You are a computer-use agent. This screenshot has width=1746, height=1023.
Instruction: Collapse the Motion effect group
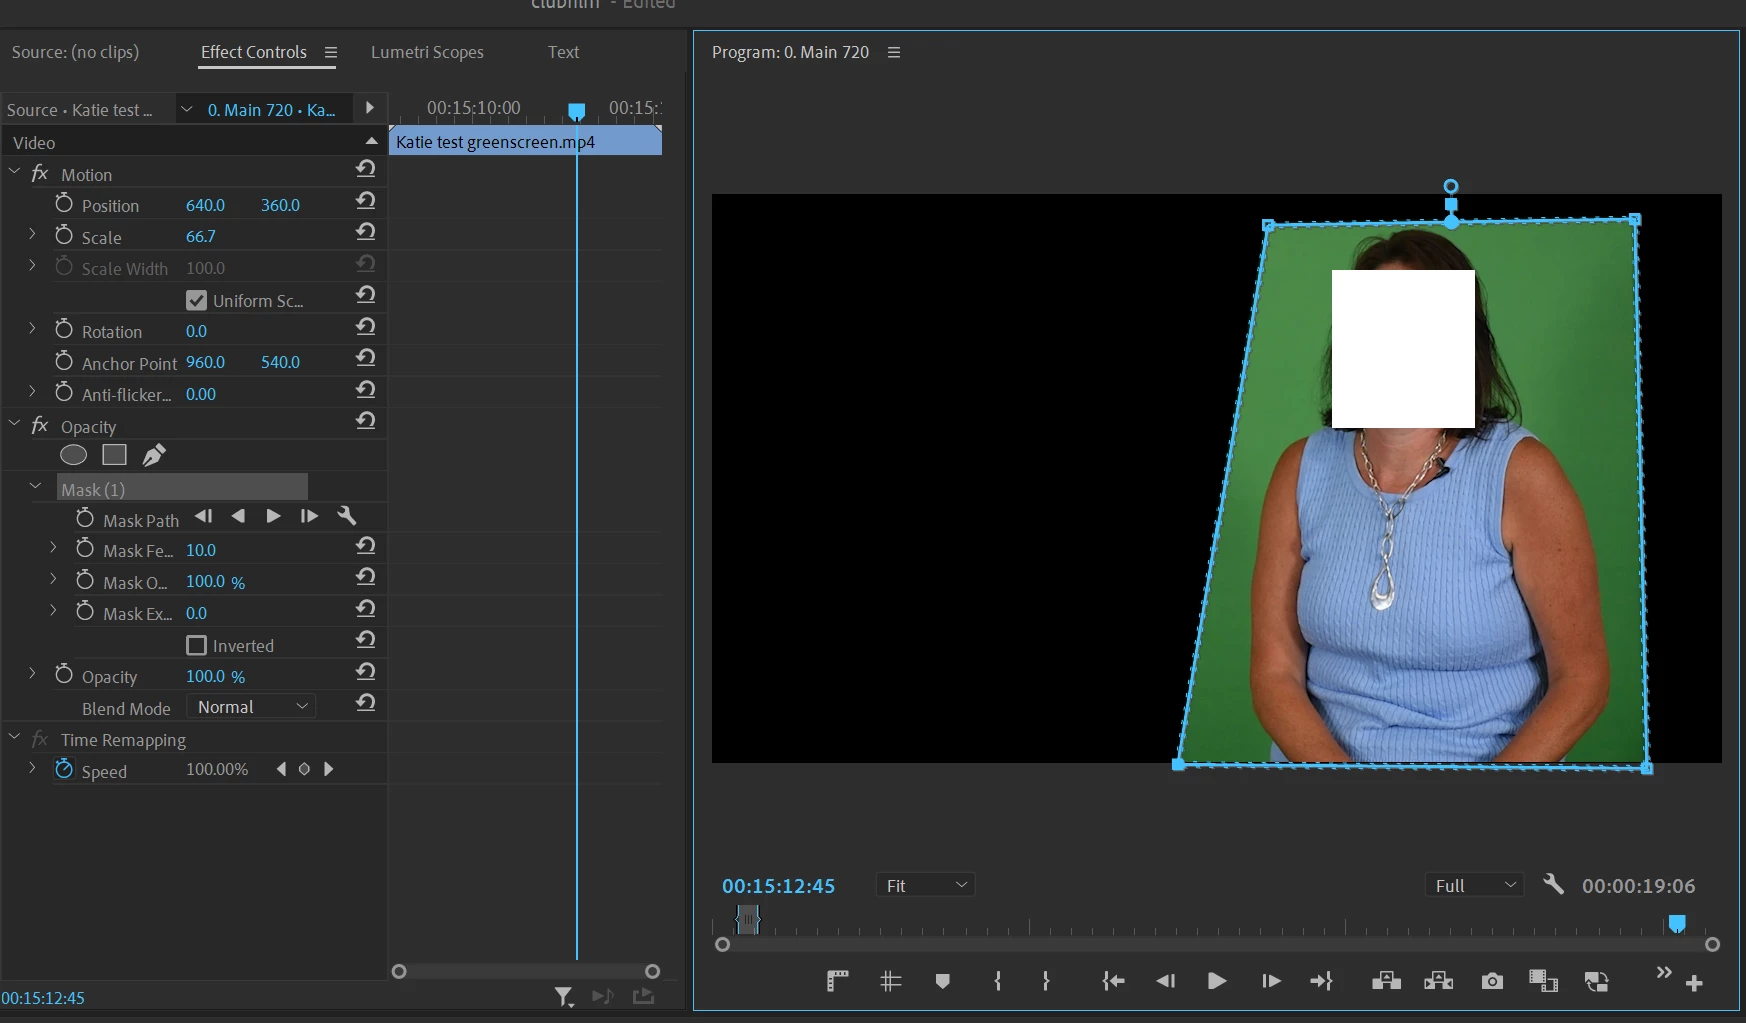pyautogui.click(x=14, y=172)
